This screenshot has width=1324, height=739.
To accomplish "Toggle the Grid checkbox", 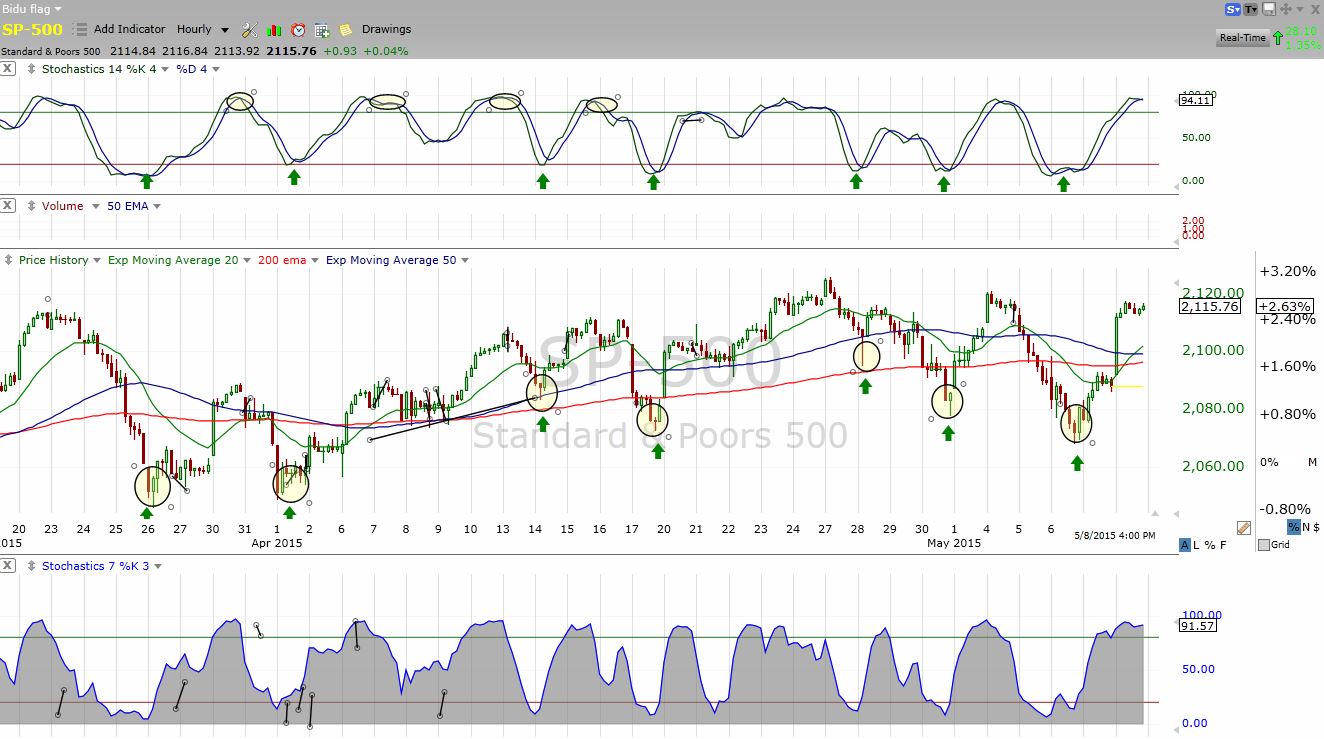I will [1264, 545].
